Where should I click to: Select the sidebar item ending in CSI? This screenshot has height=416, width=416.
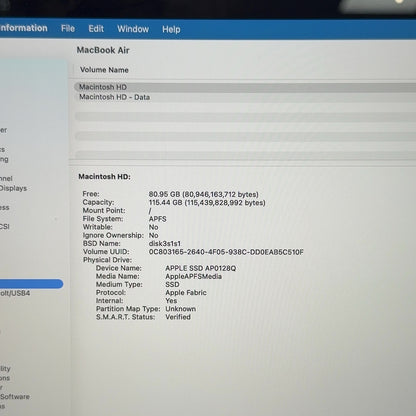point(5,227)
